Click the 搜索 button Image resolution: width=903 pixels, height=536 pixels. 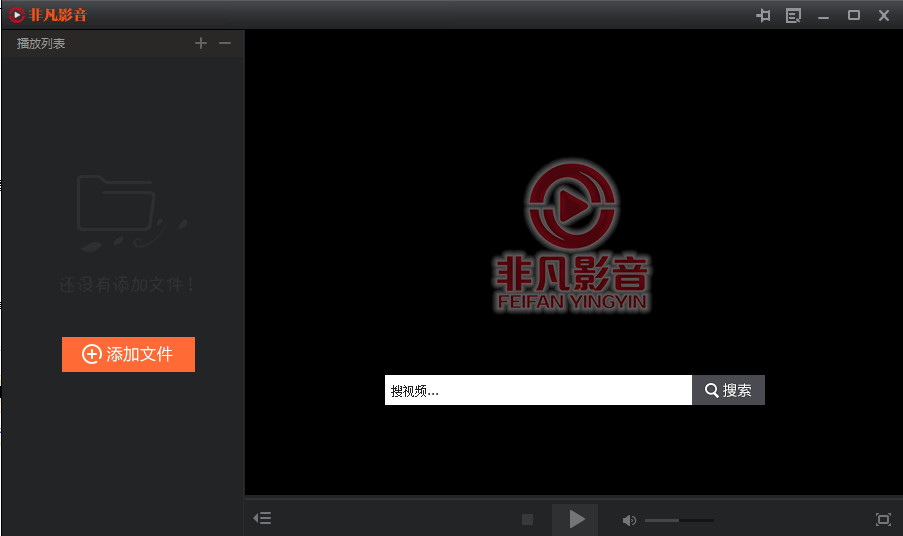tap(729, 390)
